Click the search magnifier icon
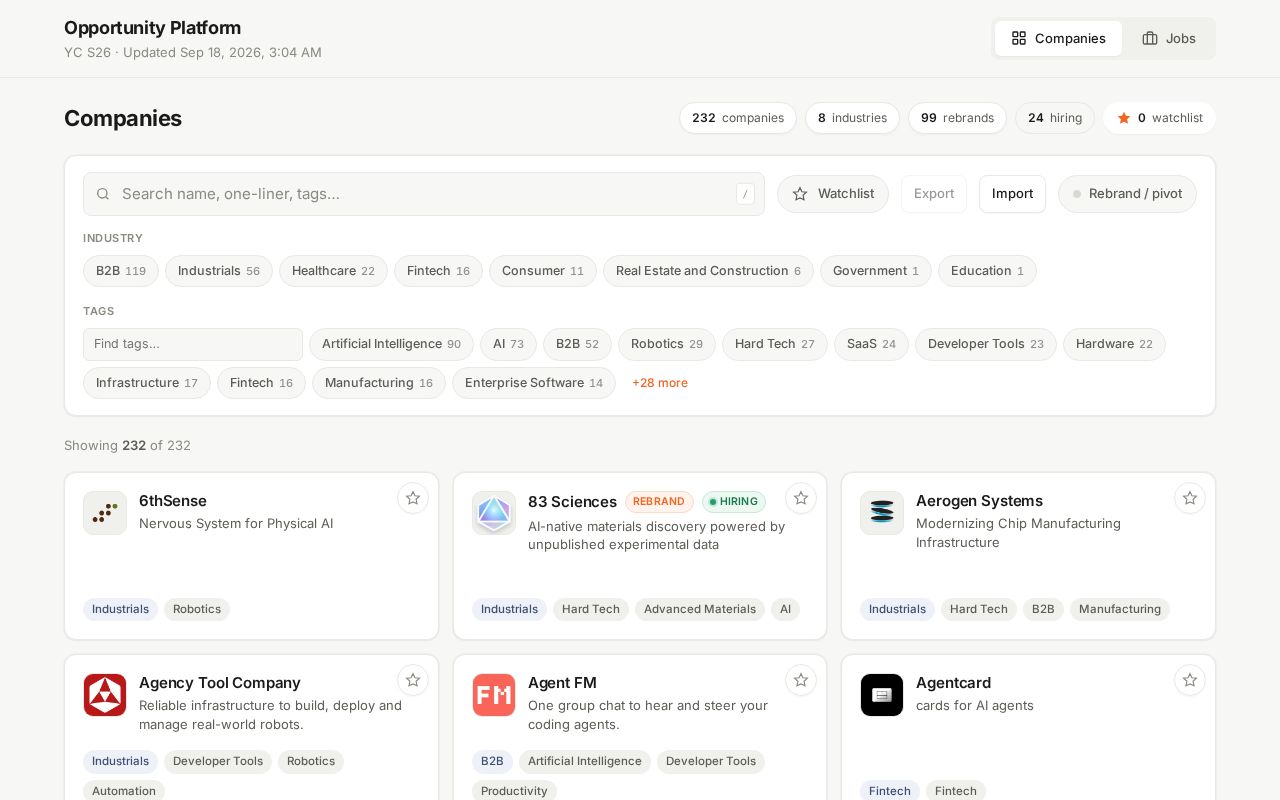Viewport: 1280px width, 800px height. click(x=103, y=194)
